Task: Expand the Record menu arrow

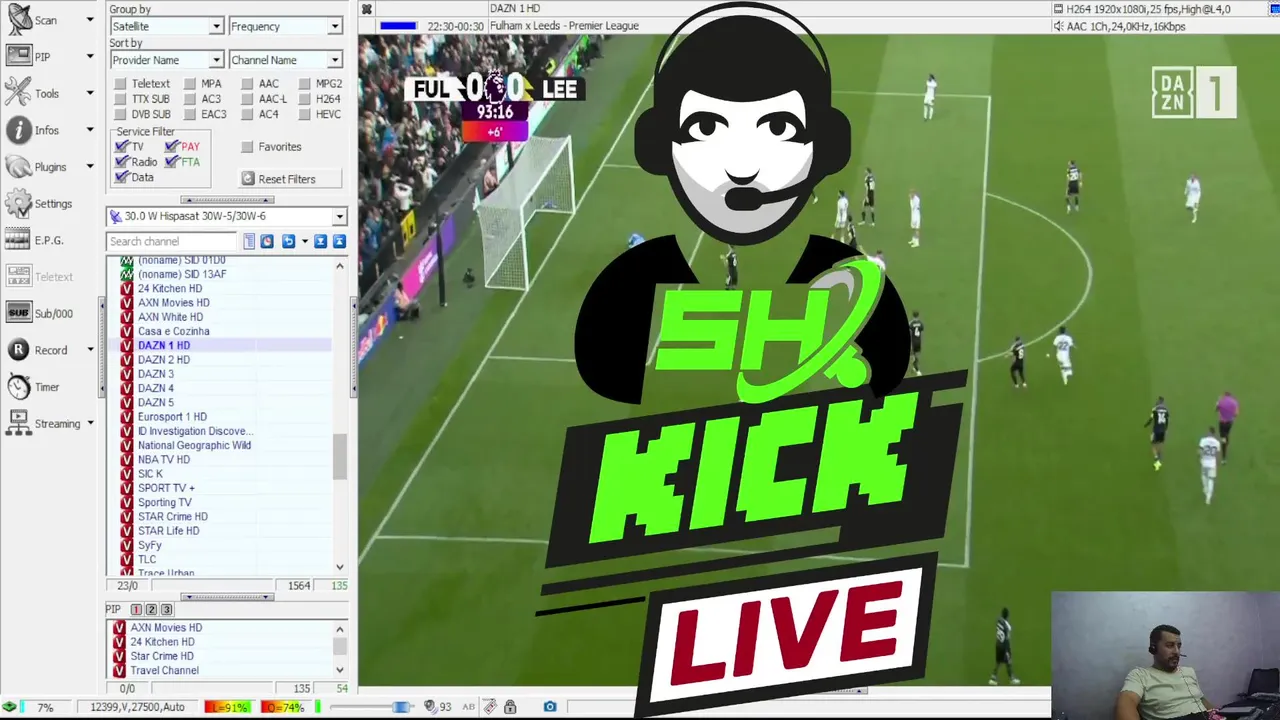Action: (x=90, y=350)
